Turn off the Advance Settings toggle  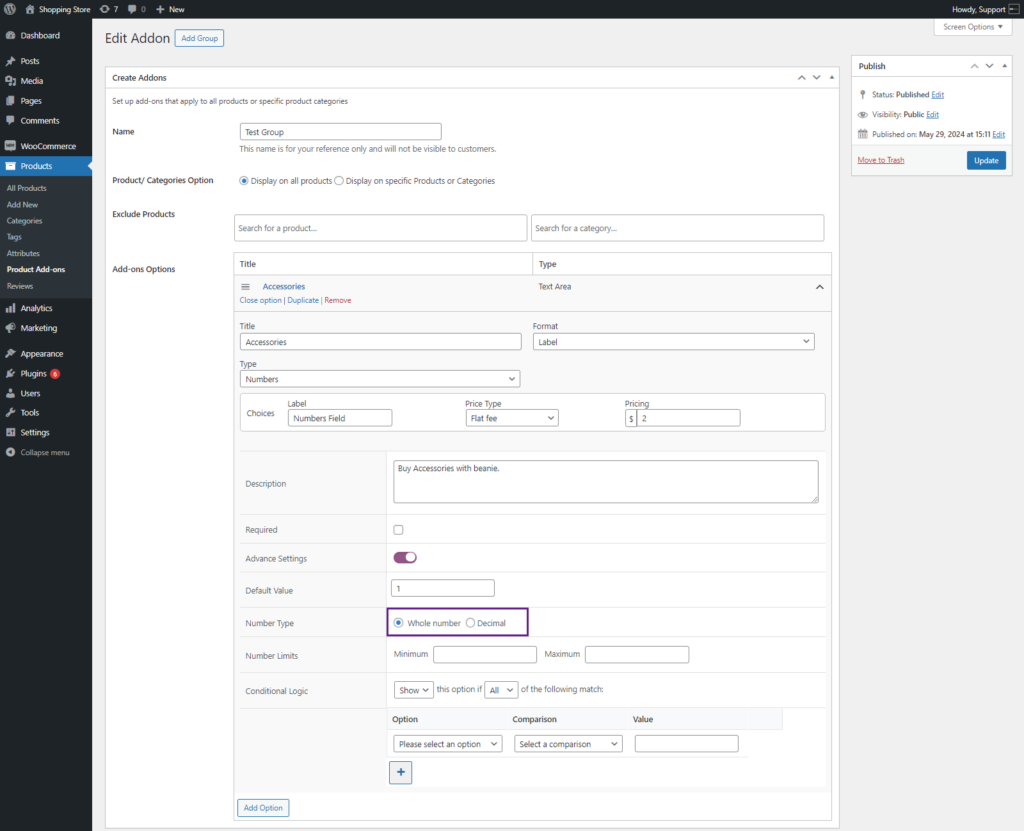[405, 557]
